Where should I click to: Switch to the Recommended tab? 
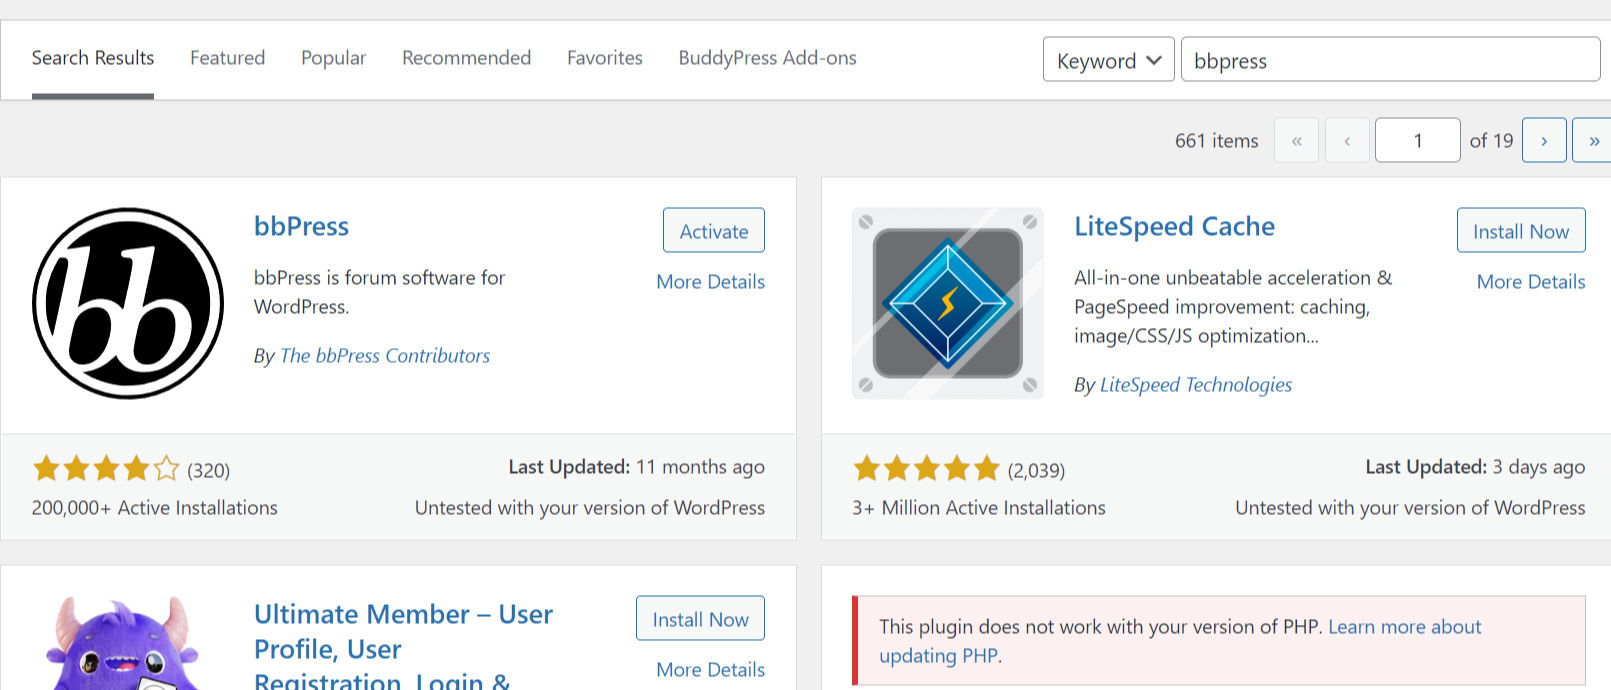click(x=466, y=58)
